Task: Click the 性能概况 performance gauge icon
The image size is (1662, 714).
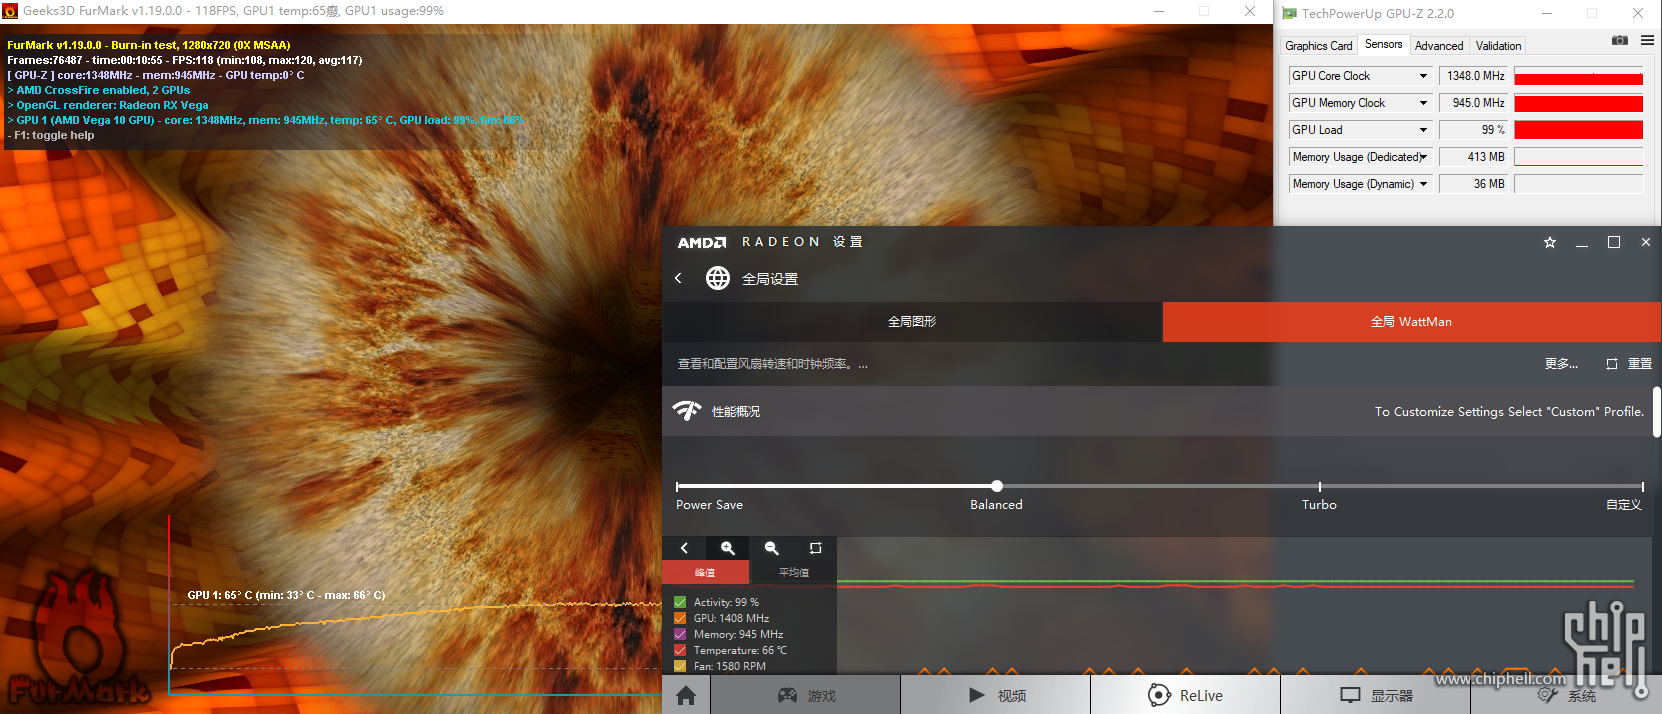Action: (687, 411)
